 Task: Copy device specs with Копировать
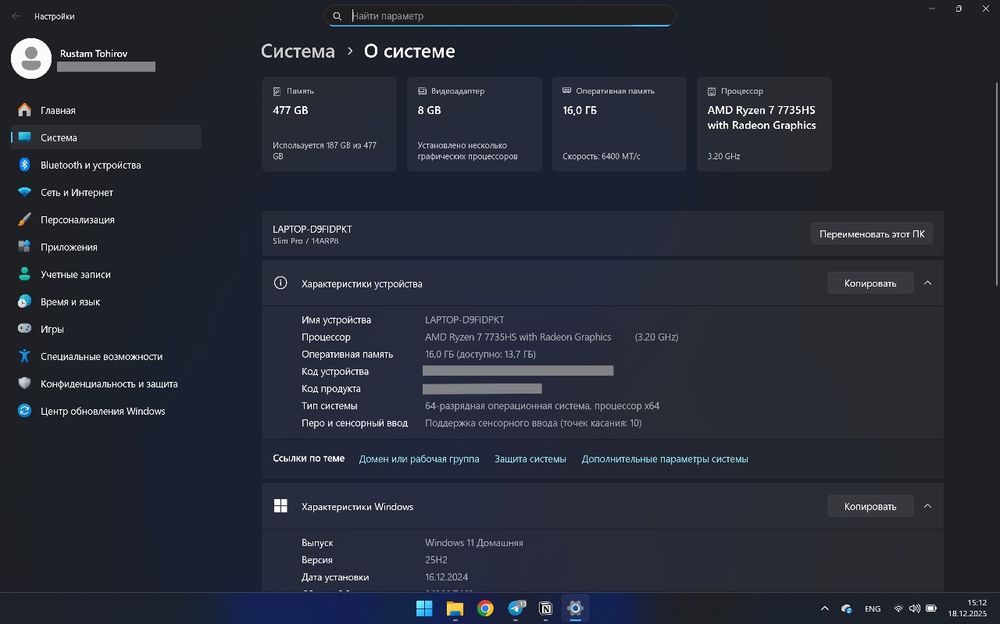click(870, 283)
